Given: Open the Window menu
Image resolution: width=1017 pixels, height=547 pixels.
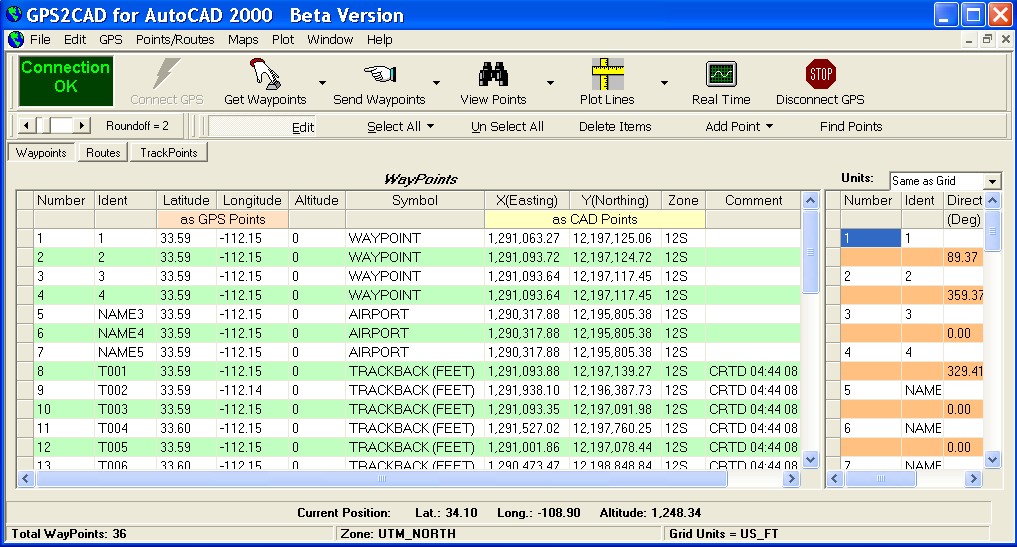Looking at the screenshot, I should [330, 40].
